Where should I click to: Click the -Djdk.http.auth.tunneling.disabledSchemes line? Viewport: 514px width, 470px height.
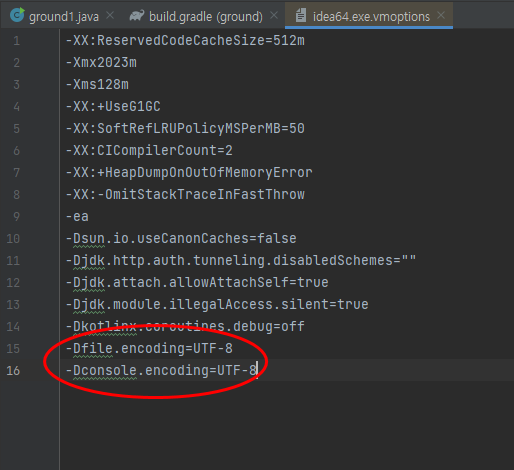(241, 261)
